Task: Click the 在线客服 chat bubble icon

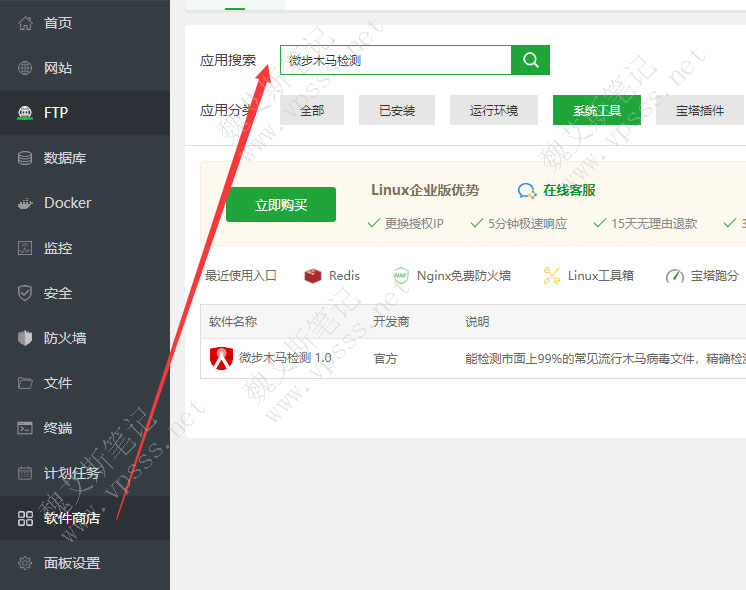Action: click(x=527, y=190)
